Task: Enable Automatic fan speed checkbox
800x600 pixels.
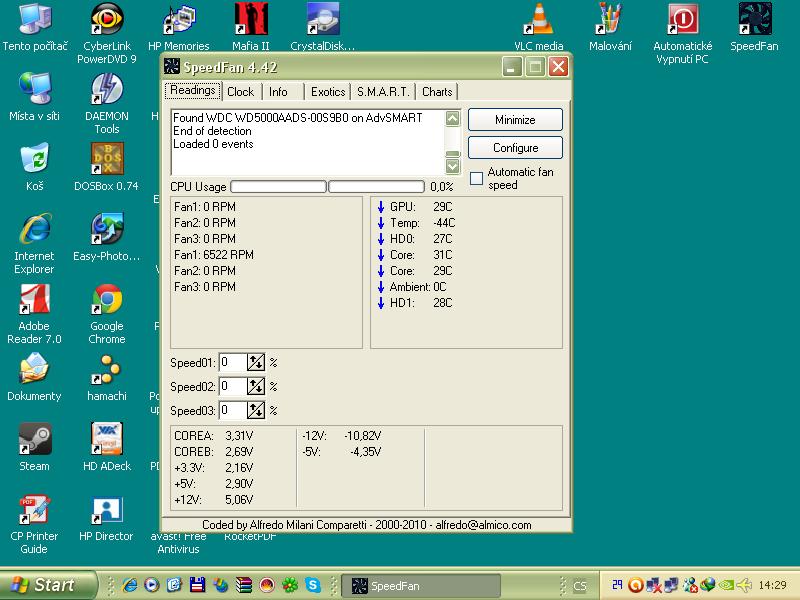Action: [x=477, y=179]
